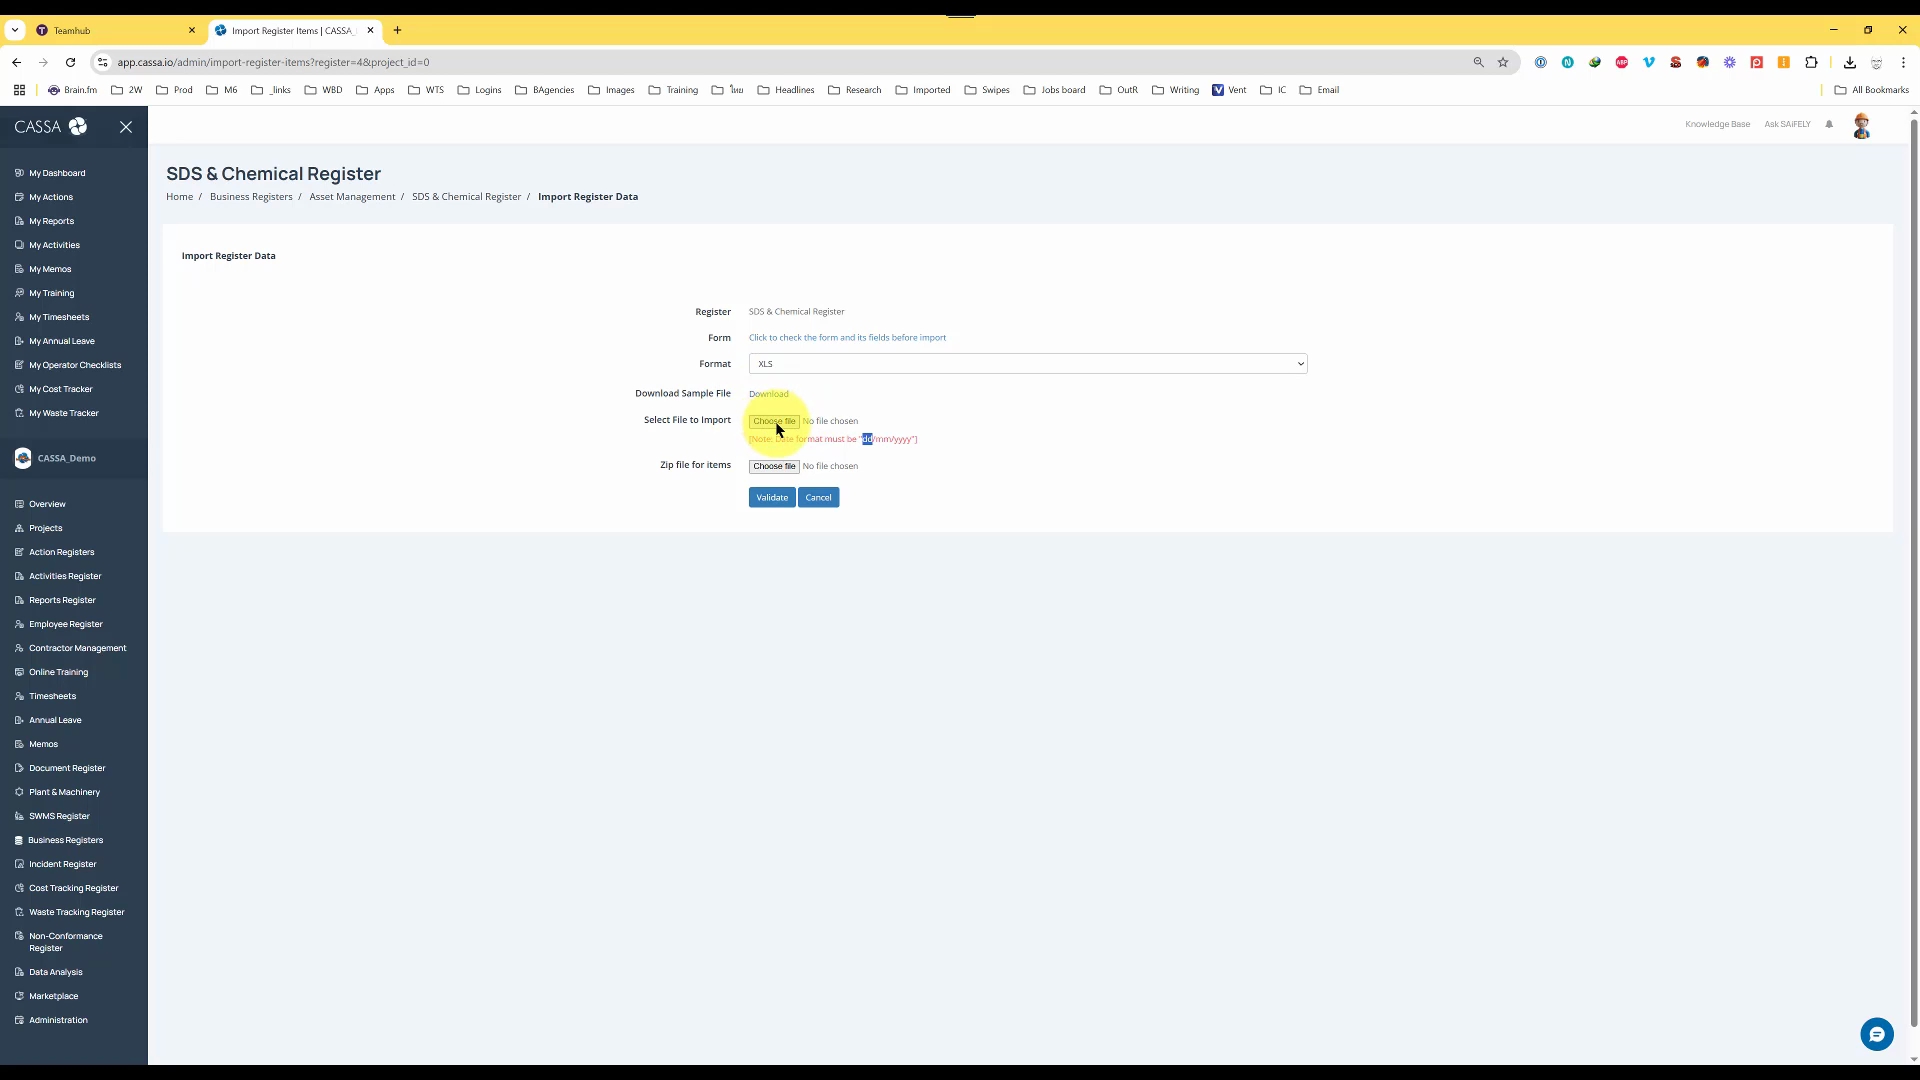Image resolution: width=1920 pixels, height=1080 pixels.
Task: Click the user avatar in header
Action: pos(1861,126)
